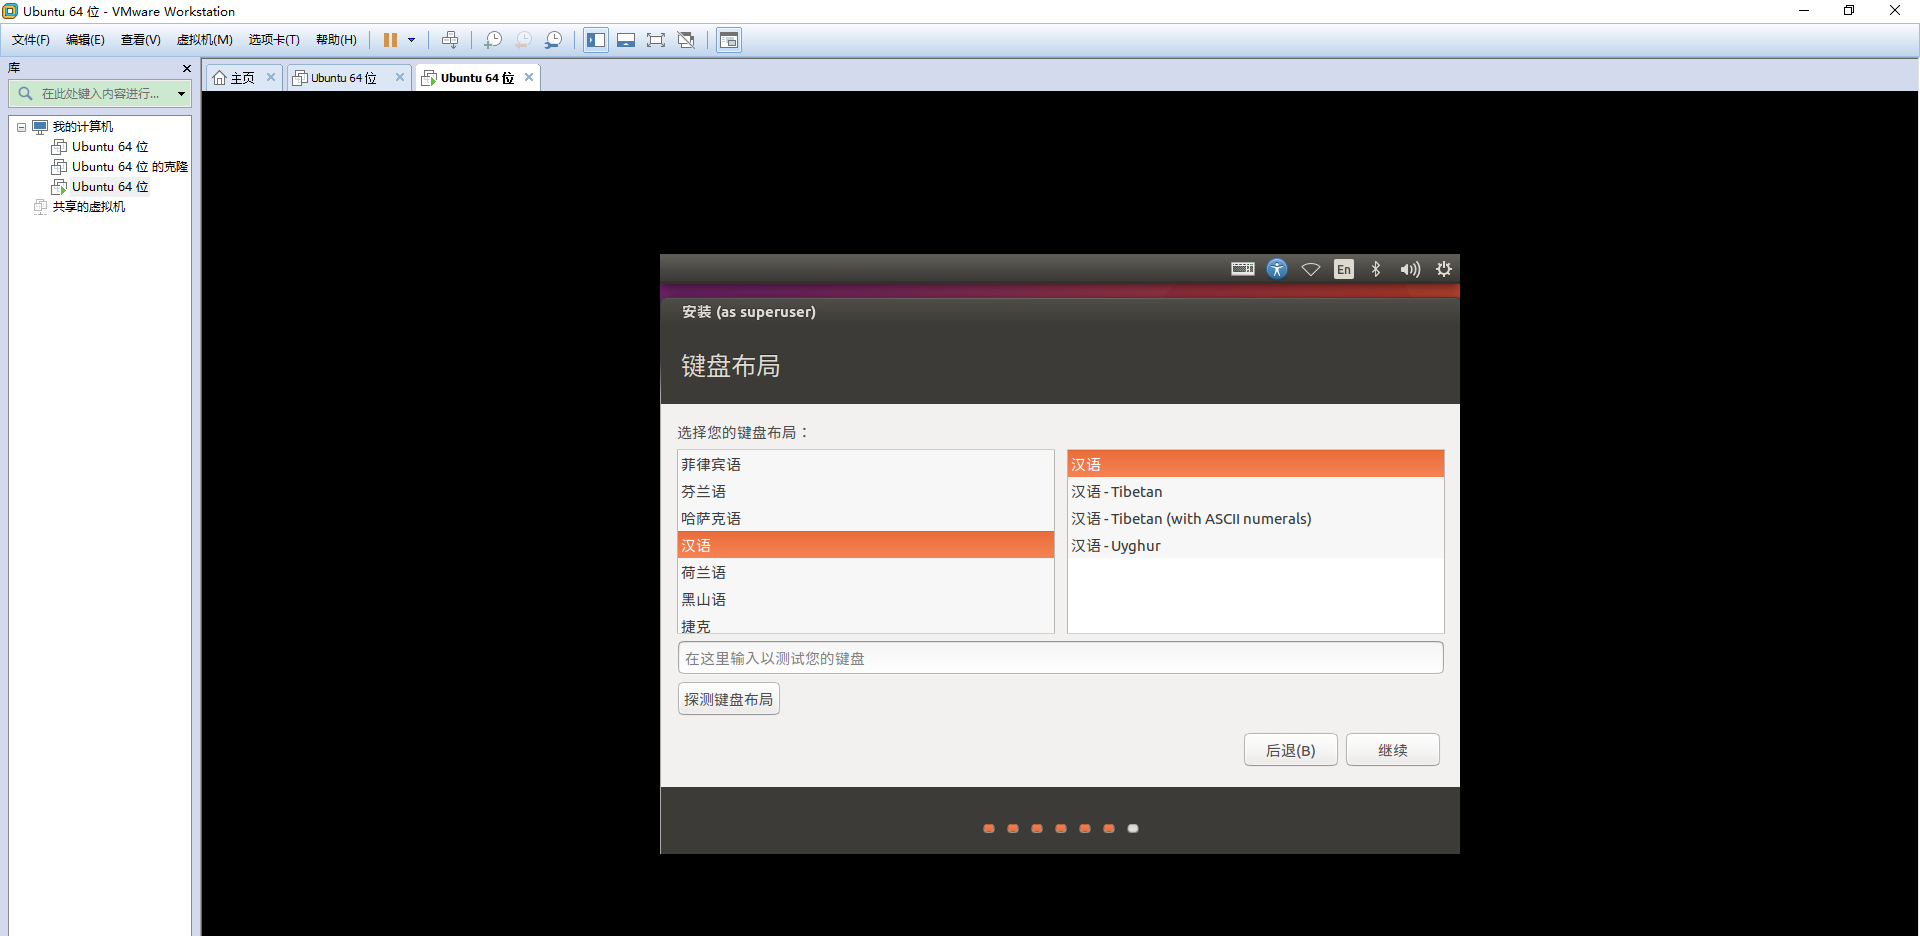Open the 文件(F) menu

tap(31, 40)
